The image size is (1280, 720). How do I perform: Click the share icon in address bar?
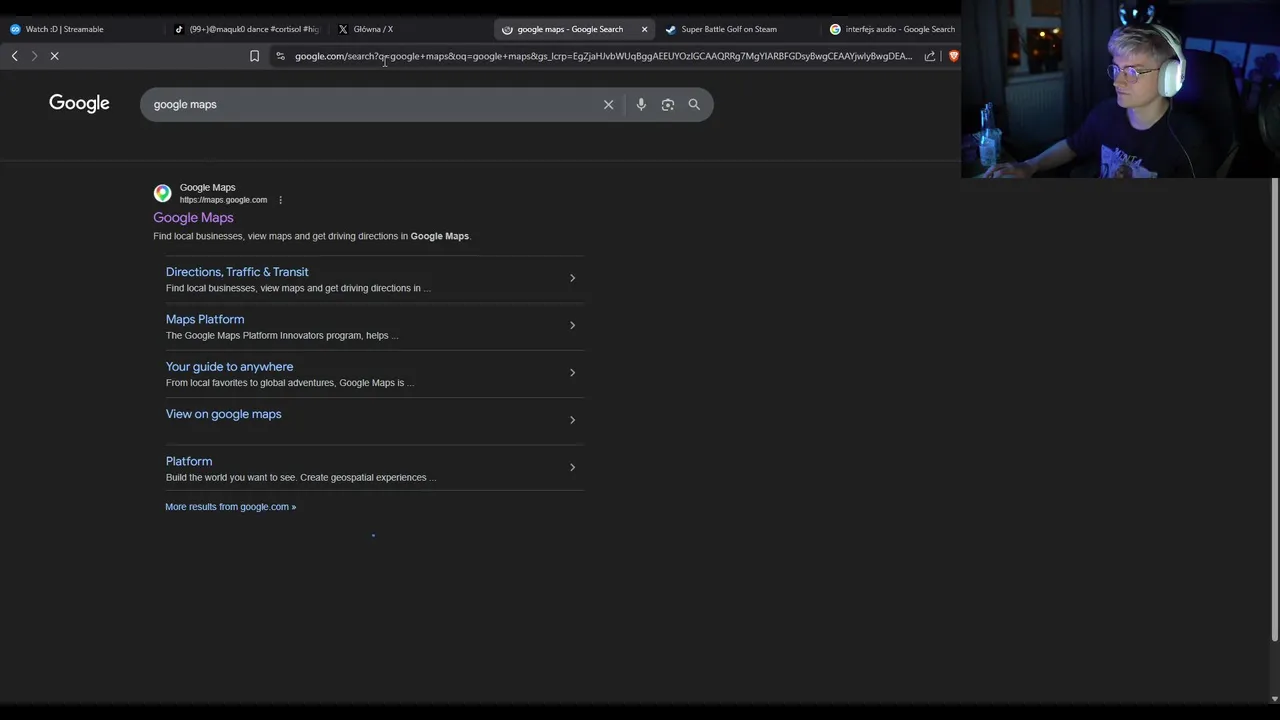[930, 56]
